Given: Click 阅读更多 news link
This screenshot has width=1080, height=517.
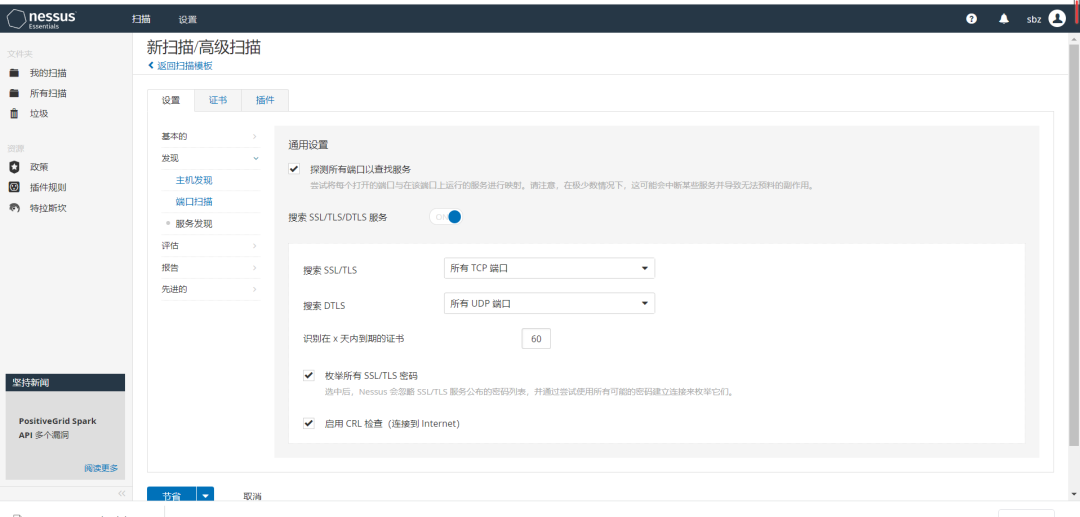Looking at the screenshot, I should [101, 468].
